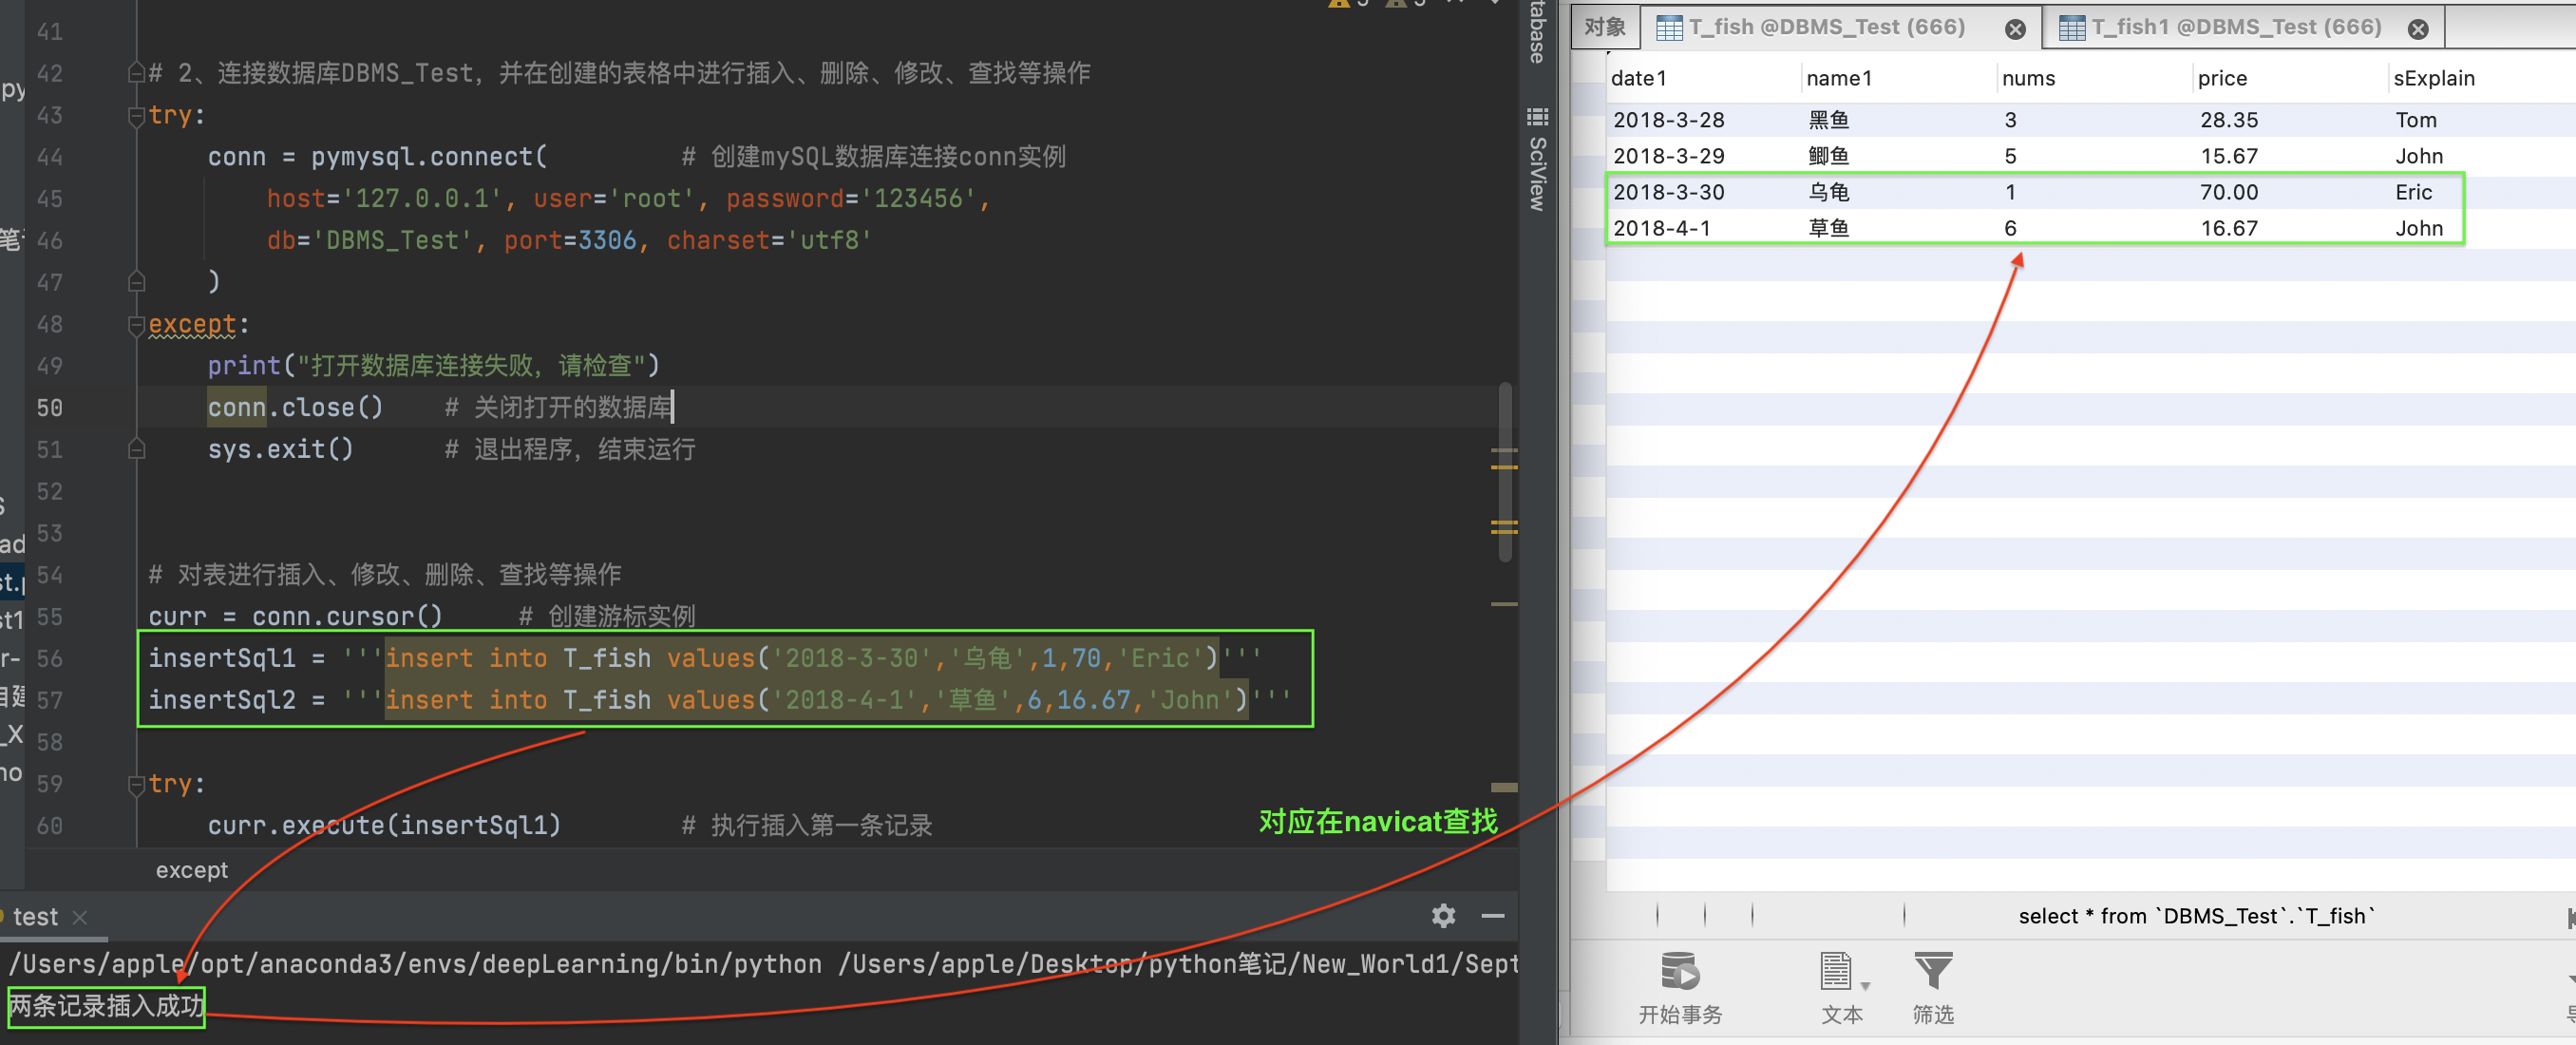This screenshot has width=2576, height=1045.
Task: Switch to the Objects (对象) tab
Action: (1604, 27)
